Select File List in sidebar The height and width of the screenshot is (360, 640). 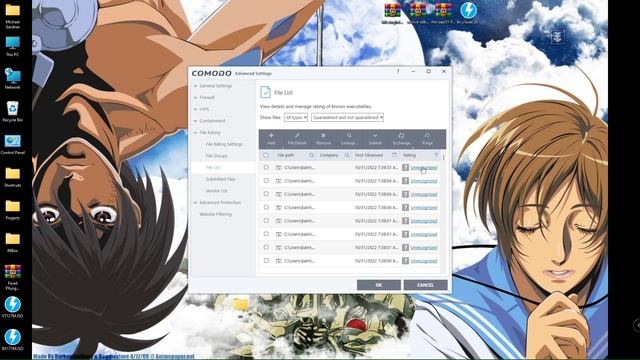pyautogui.click(x=213, y=167)
